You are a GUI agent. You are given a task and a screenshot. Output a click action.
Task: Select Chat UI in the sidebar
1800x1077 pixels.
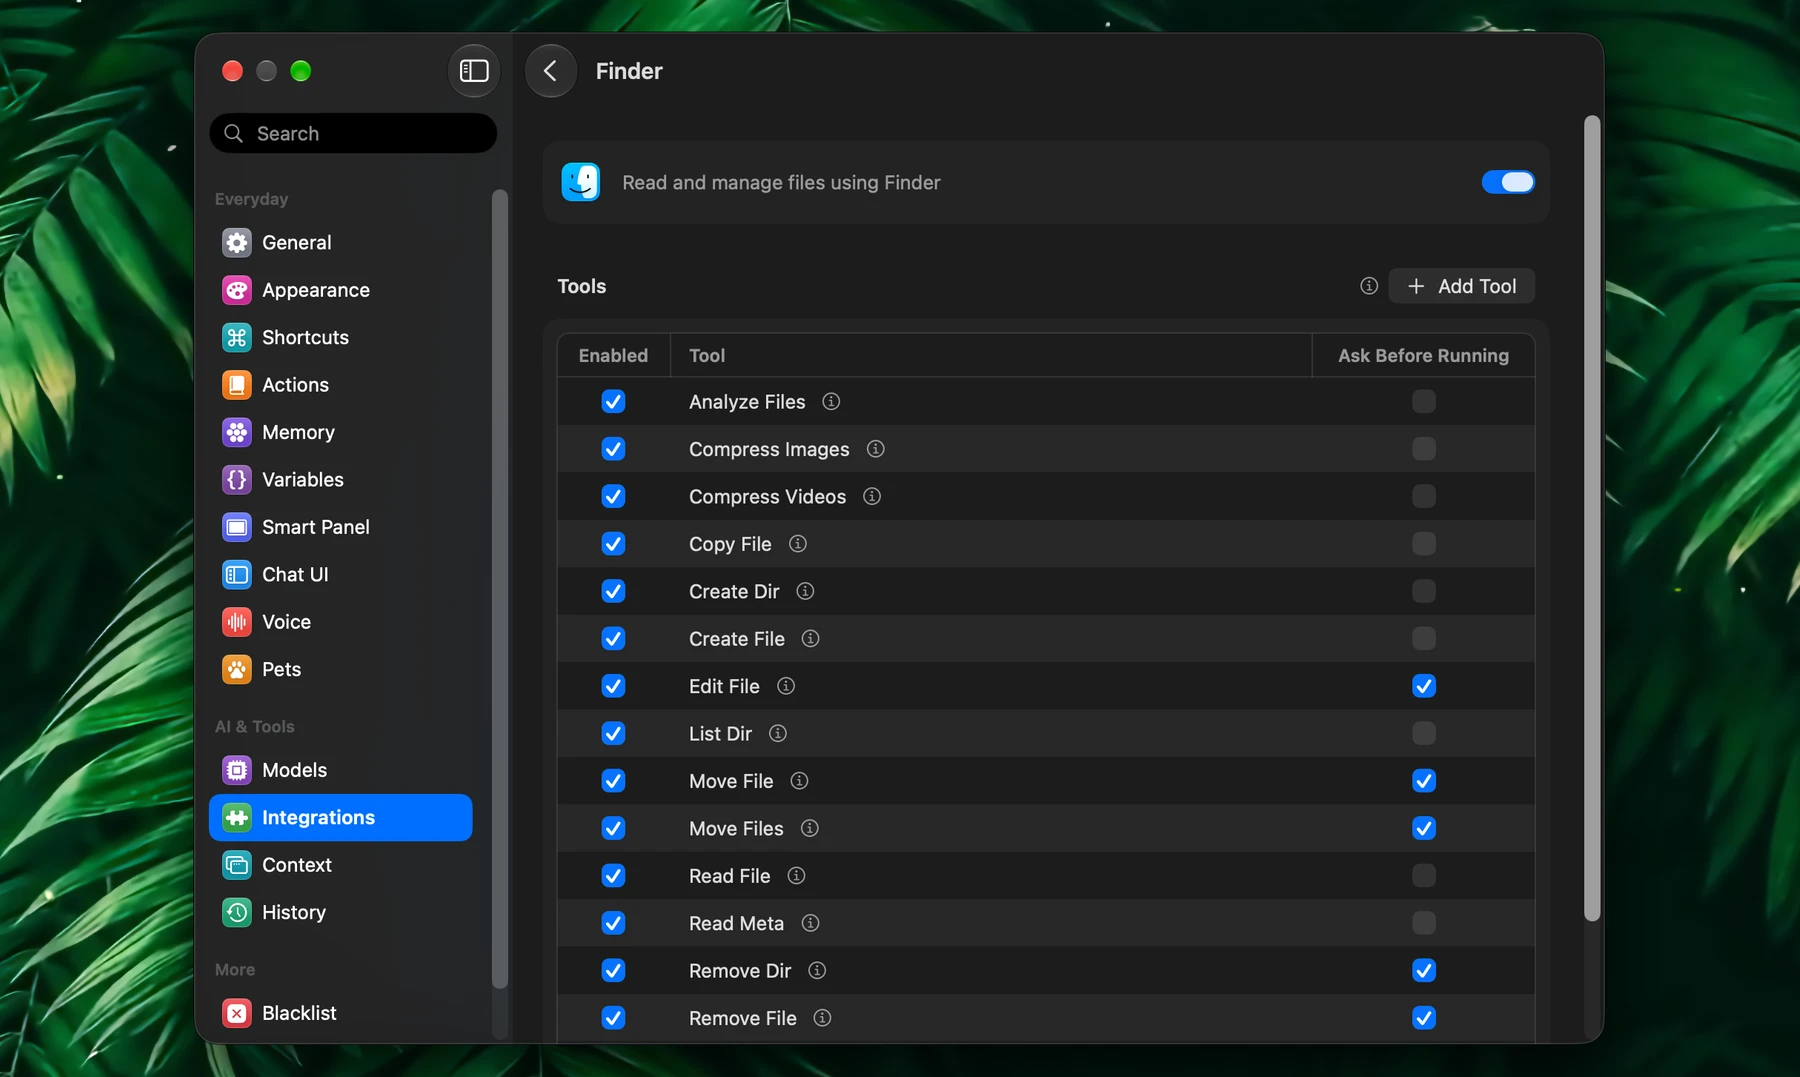(340, 575)
